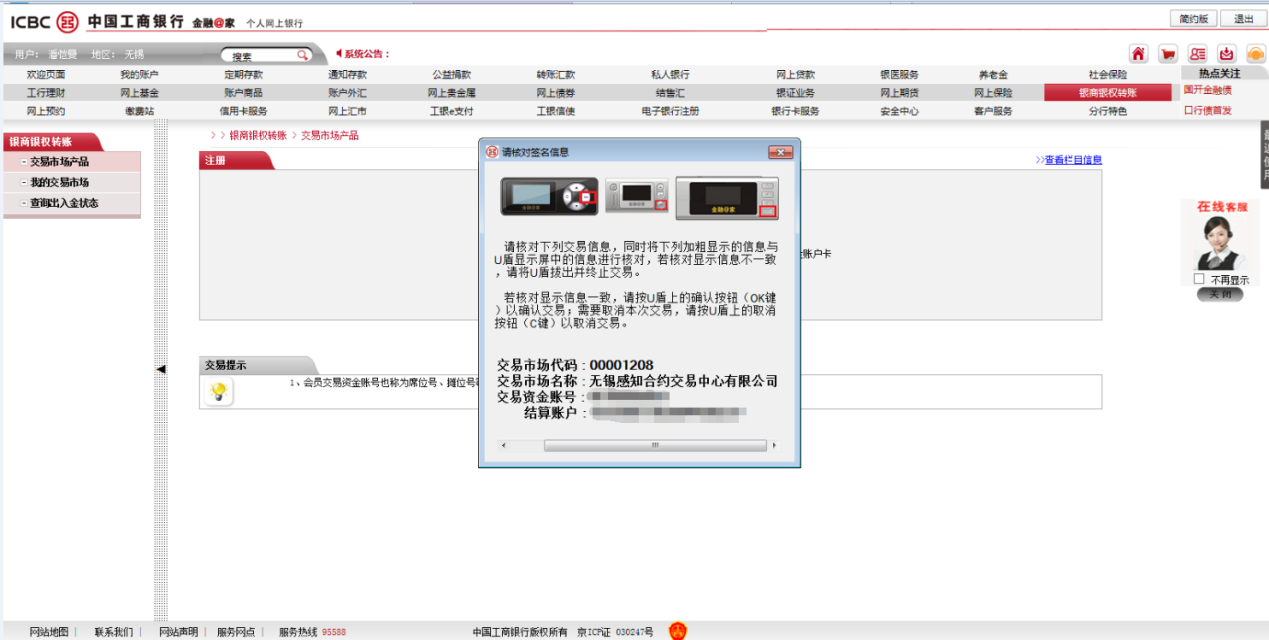Click the dialog scrollbar right arrow

coord(774,445)
